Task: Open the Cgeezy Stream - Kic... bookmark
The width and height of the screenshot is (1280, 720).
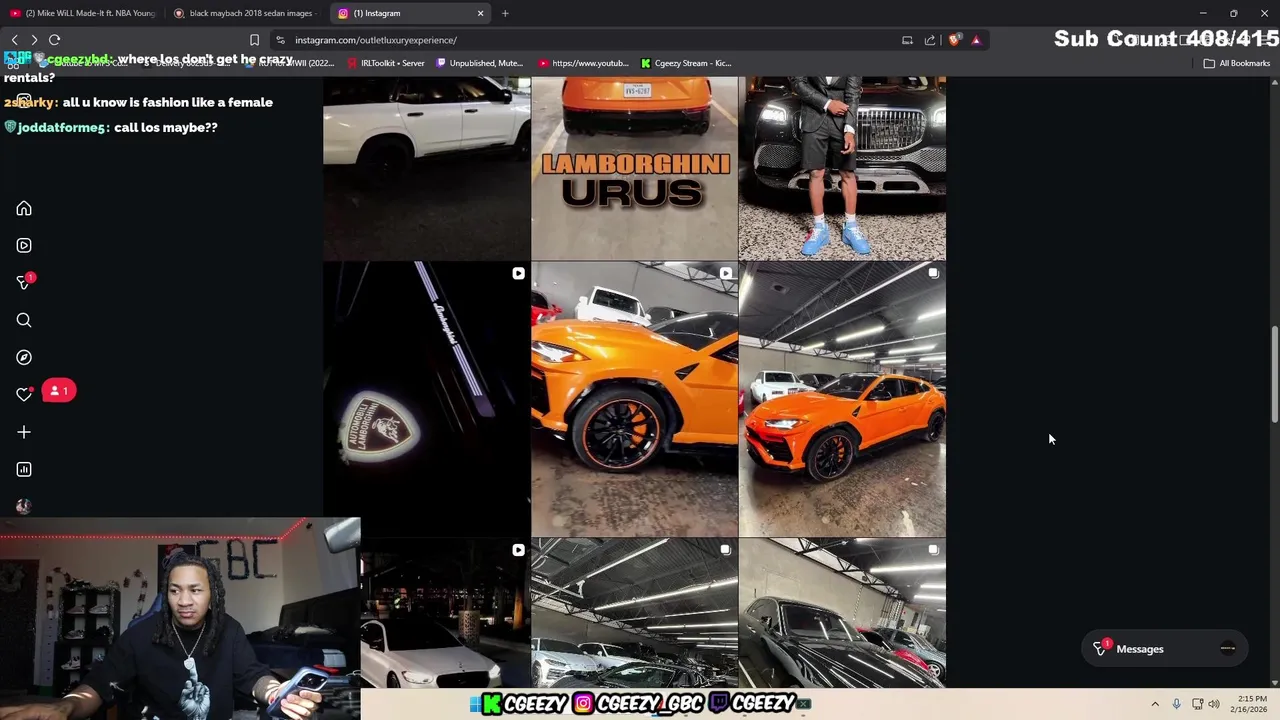Action: coord(686,63)
